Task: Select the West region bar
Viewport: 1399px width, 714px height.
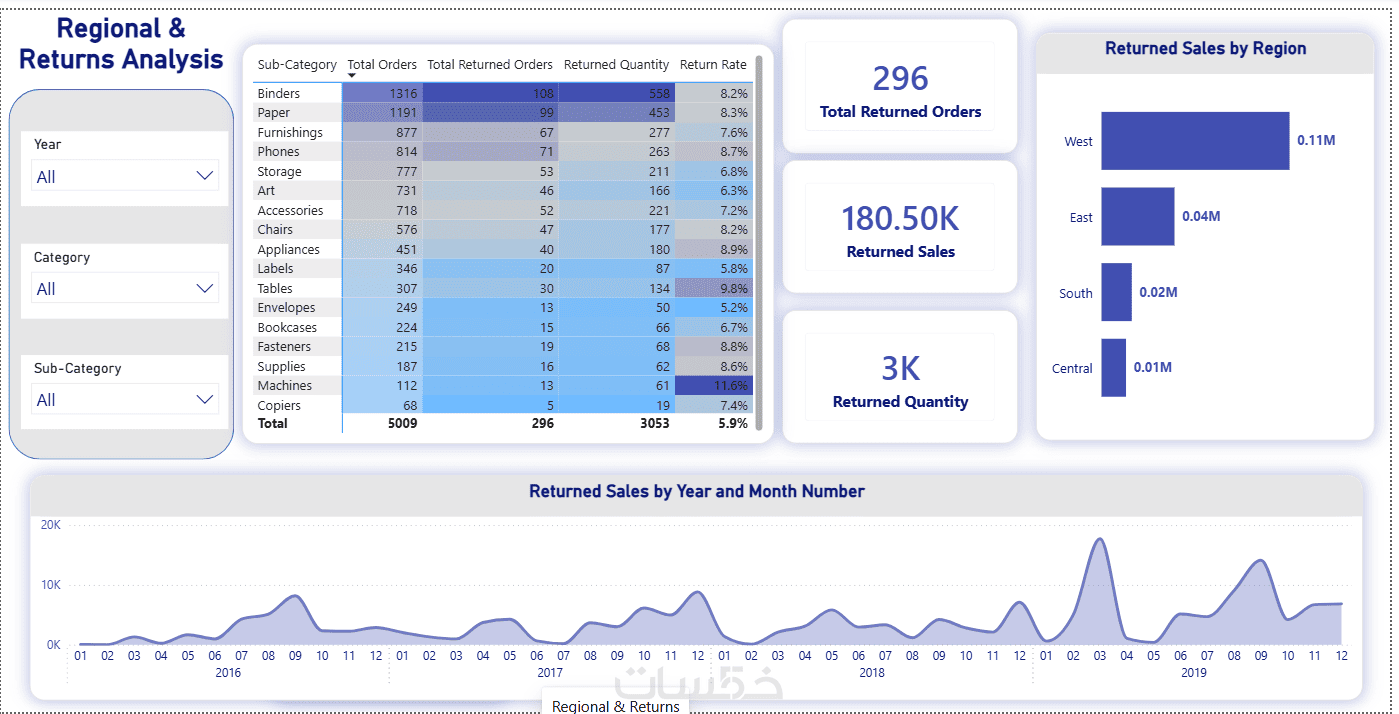Action: 1195,141
